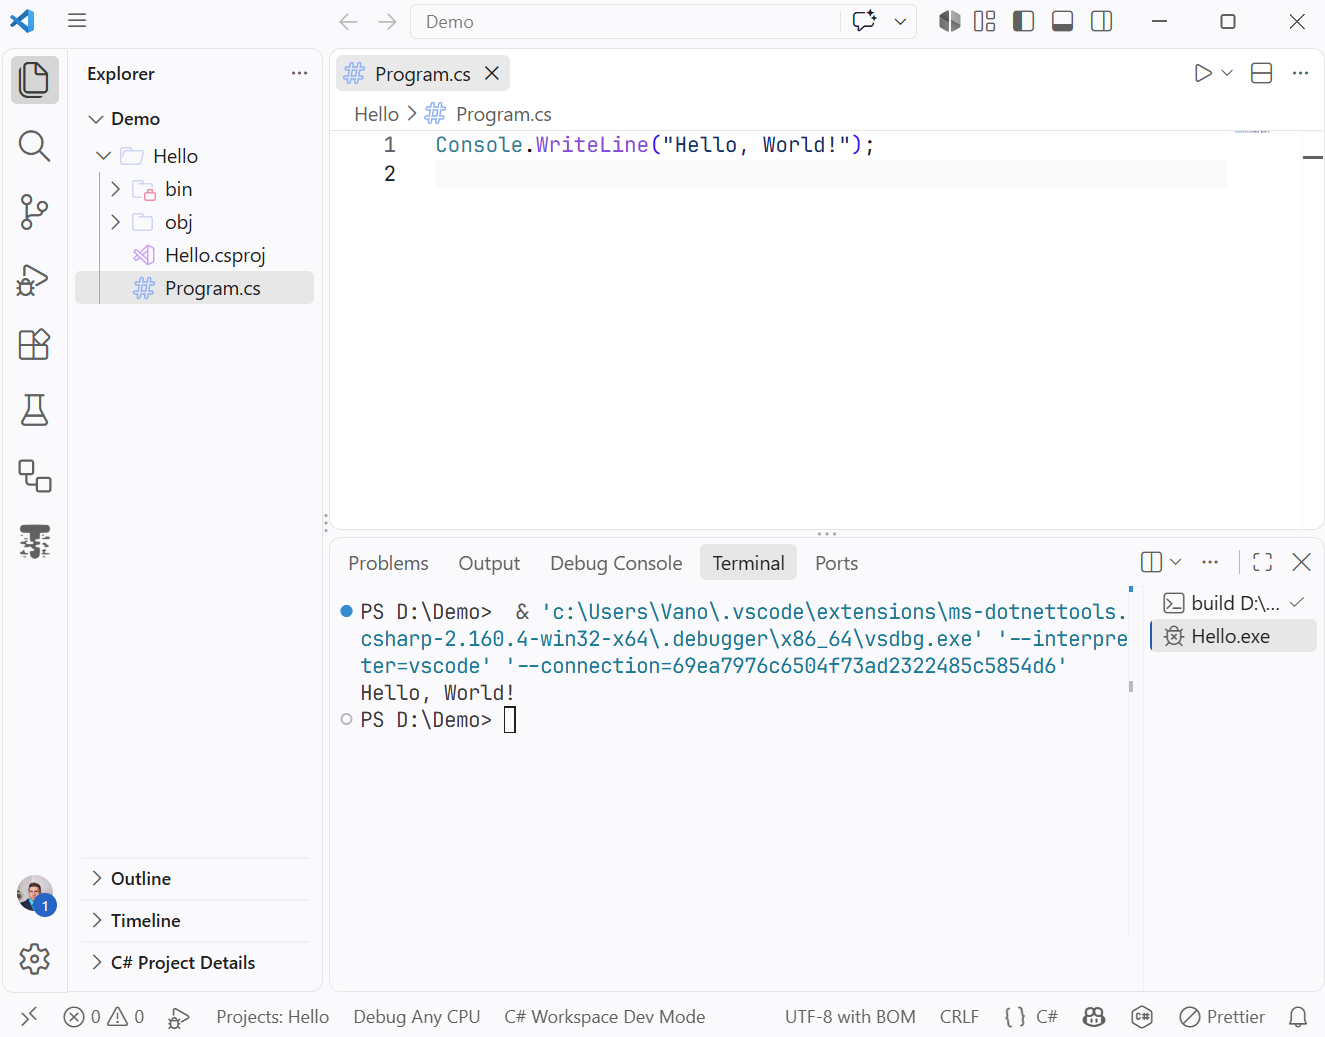The image size is (1325, 1037).
Task: Go forward with the right arrow
Action: tap(387, 22)
